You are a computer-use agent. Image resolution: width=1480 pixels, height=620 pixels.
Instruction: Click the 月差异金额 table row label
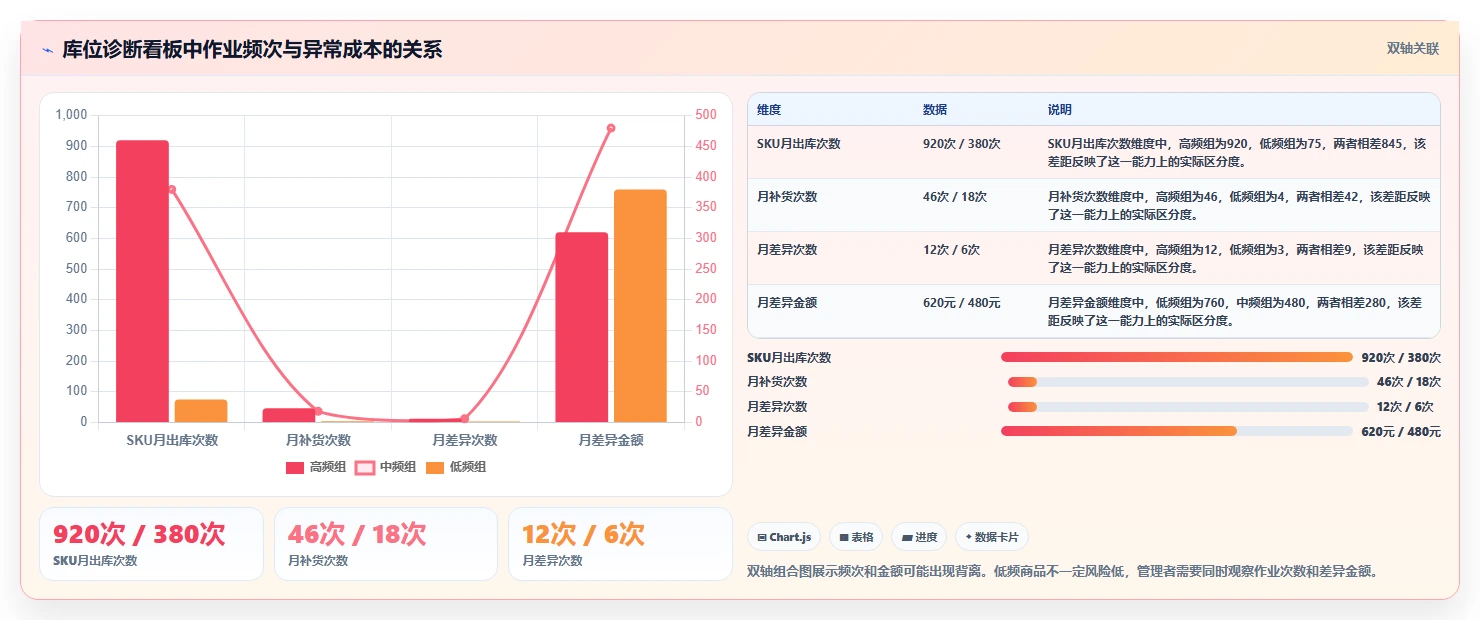point(787,302)
